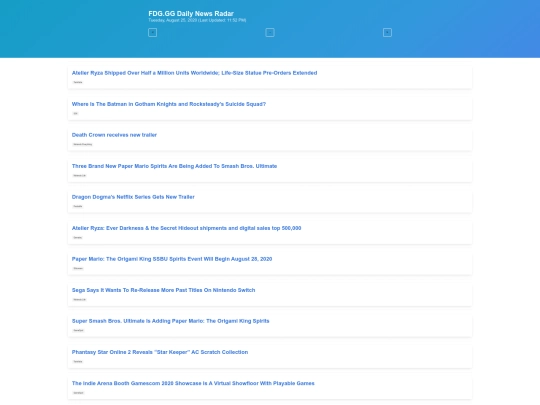Open Dragon Dogma's Netflix Series Gets New Trailer

133,197
